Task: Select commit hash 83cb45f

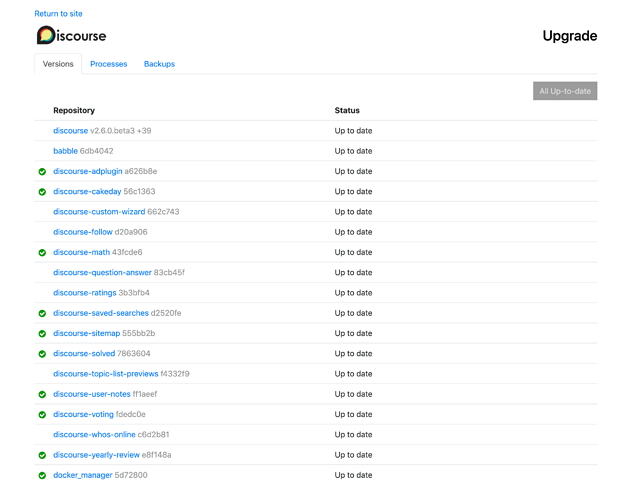Action: [169, 272]
